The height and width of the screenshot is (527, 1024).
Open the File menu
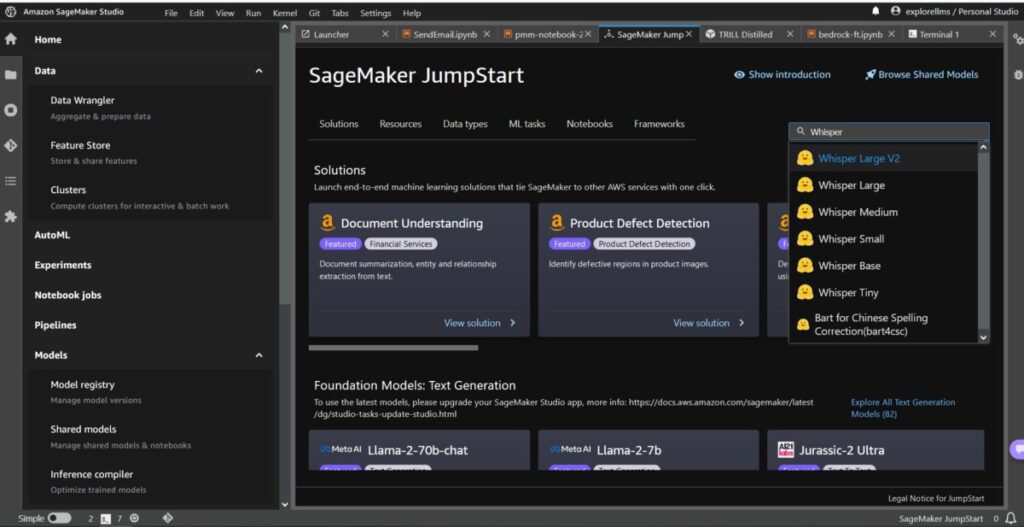point(171,13)
